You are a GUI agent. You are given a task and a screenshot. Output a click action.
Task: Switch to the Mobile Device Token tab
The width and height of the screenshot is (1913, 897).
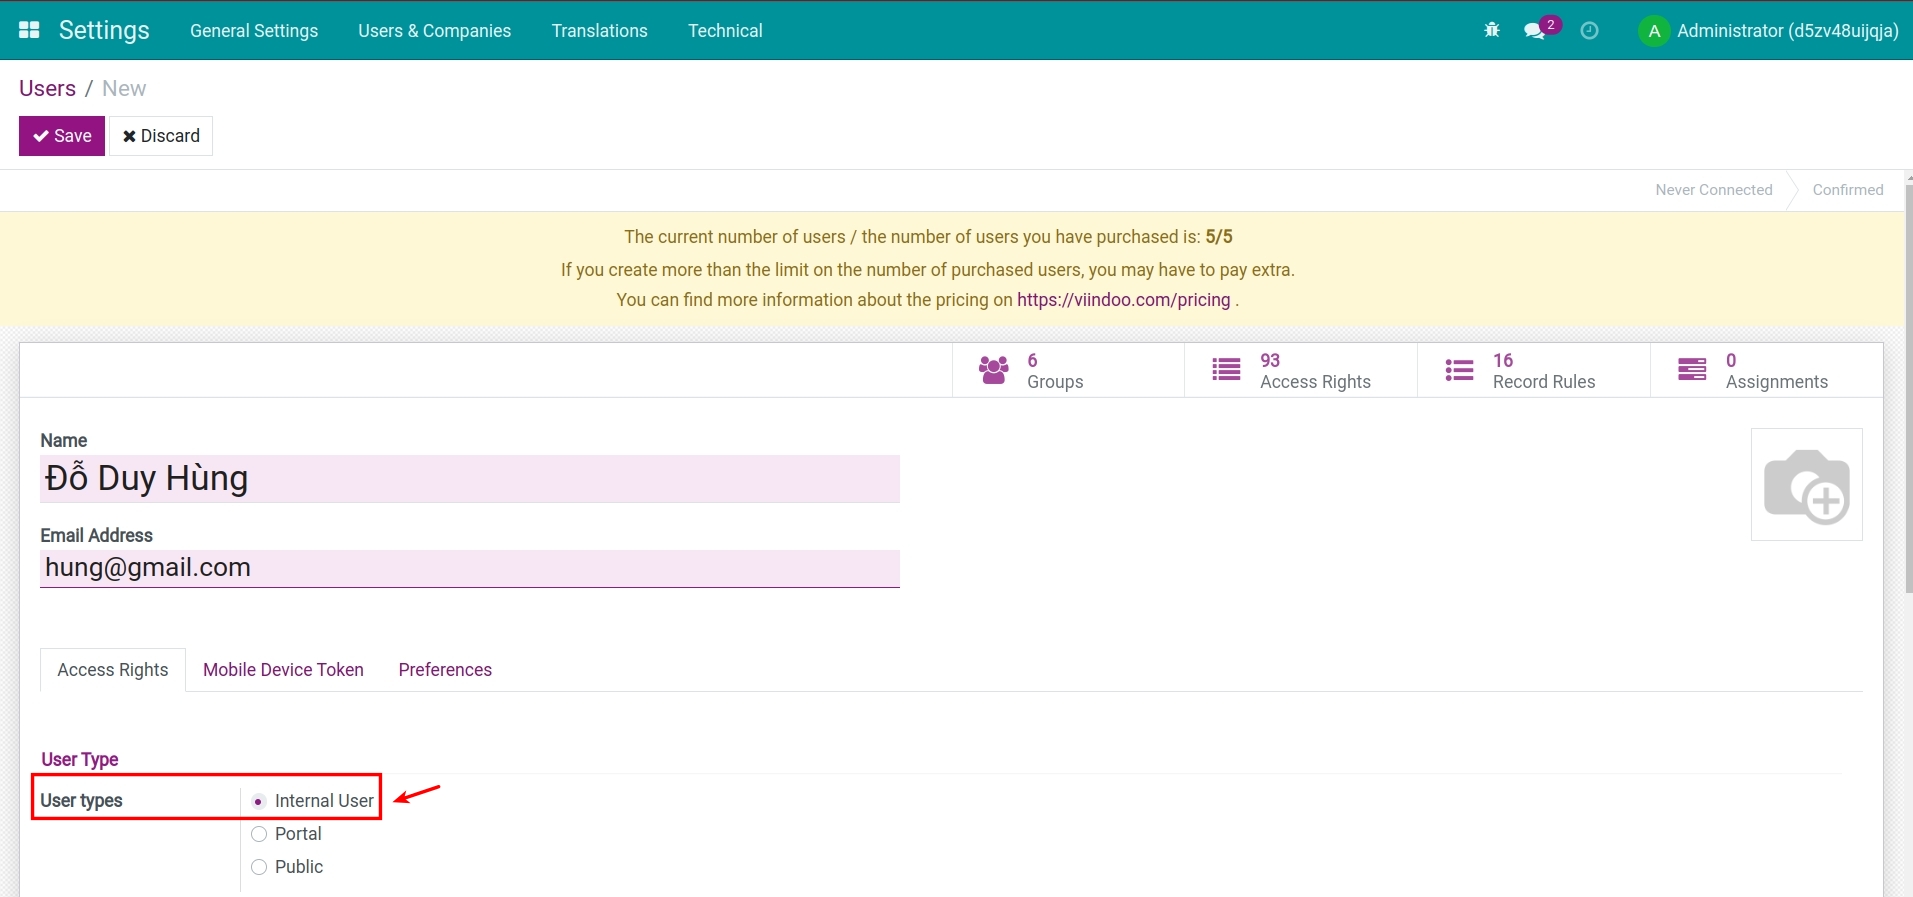[x=283, y=670]
